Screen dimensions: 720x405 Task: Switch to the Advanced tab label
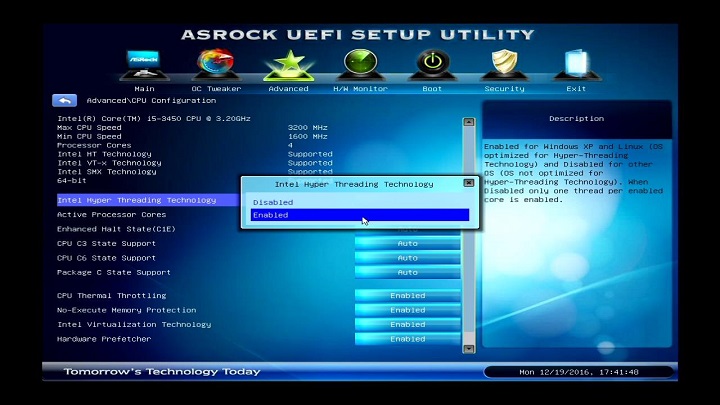(288, 89)
